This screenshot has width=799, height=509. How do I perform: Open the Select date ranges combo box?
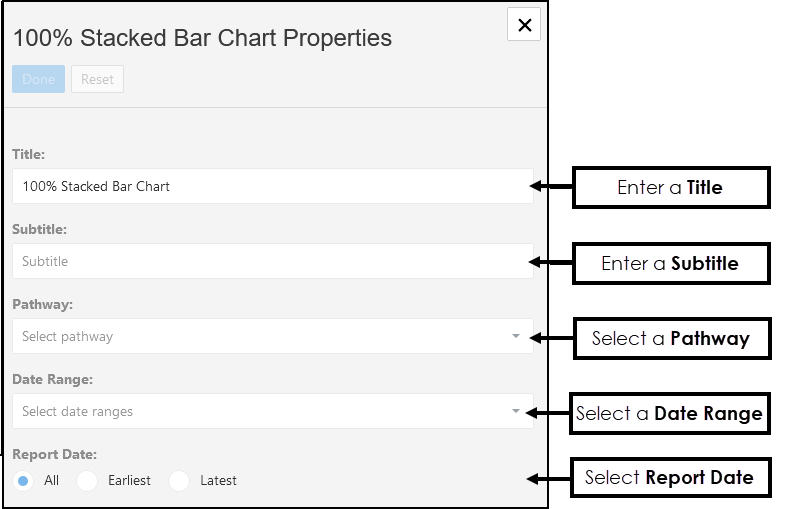pyautogui.click(x=260, y=411)
